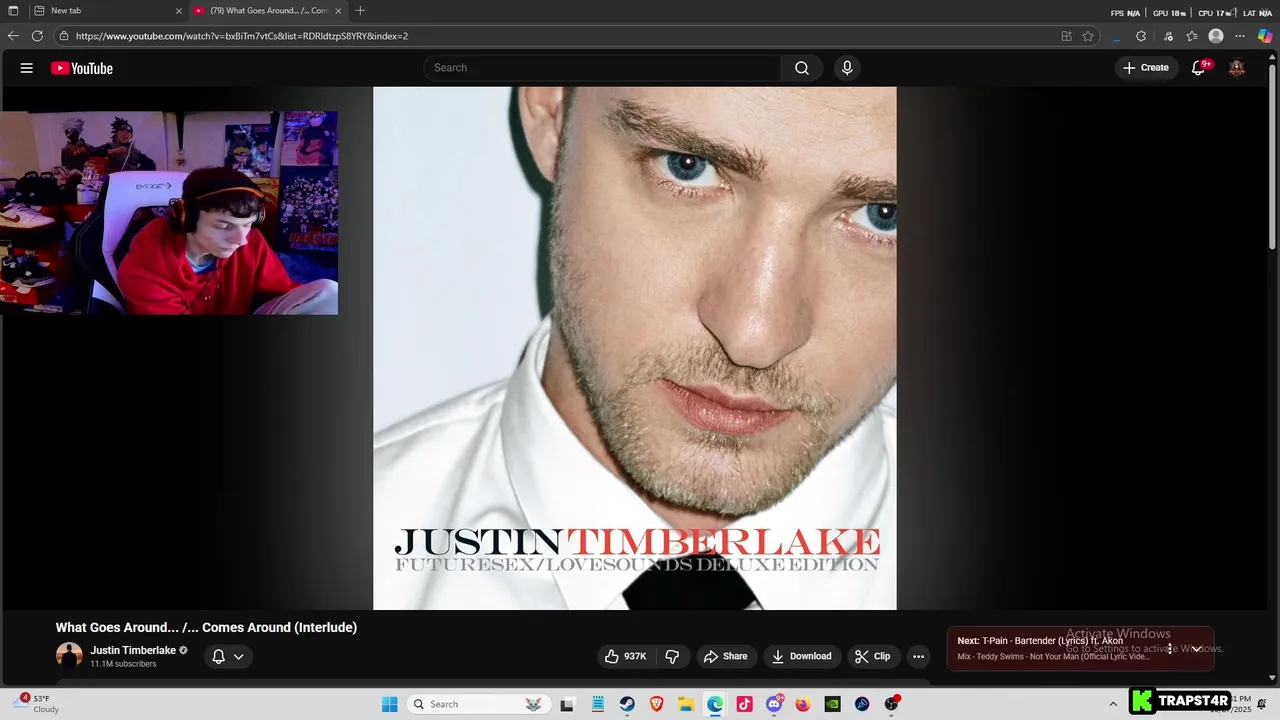The image size is (1280, 720).
Task: Switch to Microsoft Edge on taskbar
Action: 715,704
